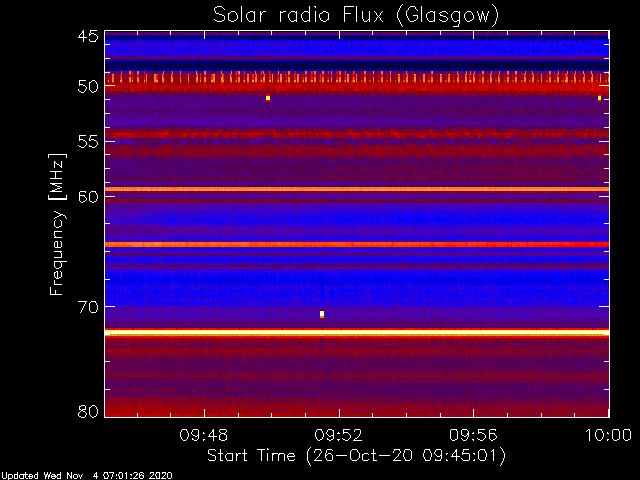
Task: Click the 70 frequency tick label
Action: coord(88,307)
